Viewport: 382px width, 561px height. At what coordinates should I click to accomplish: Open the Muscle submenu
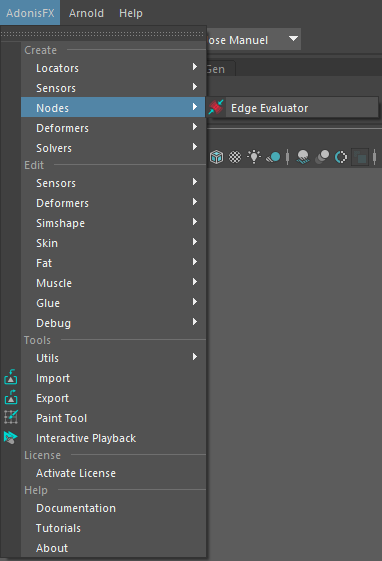tap(113, 283)
